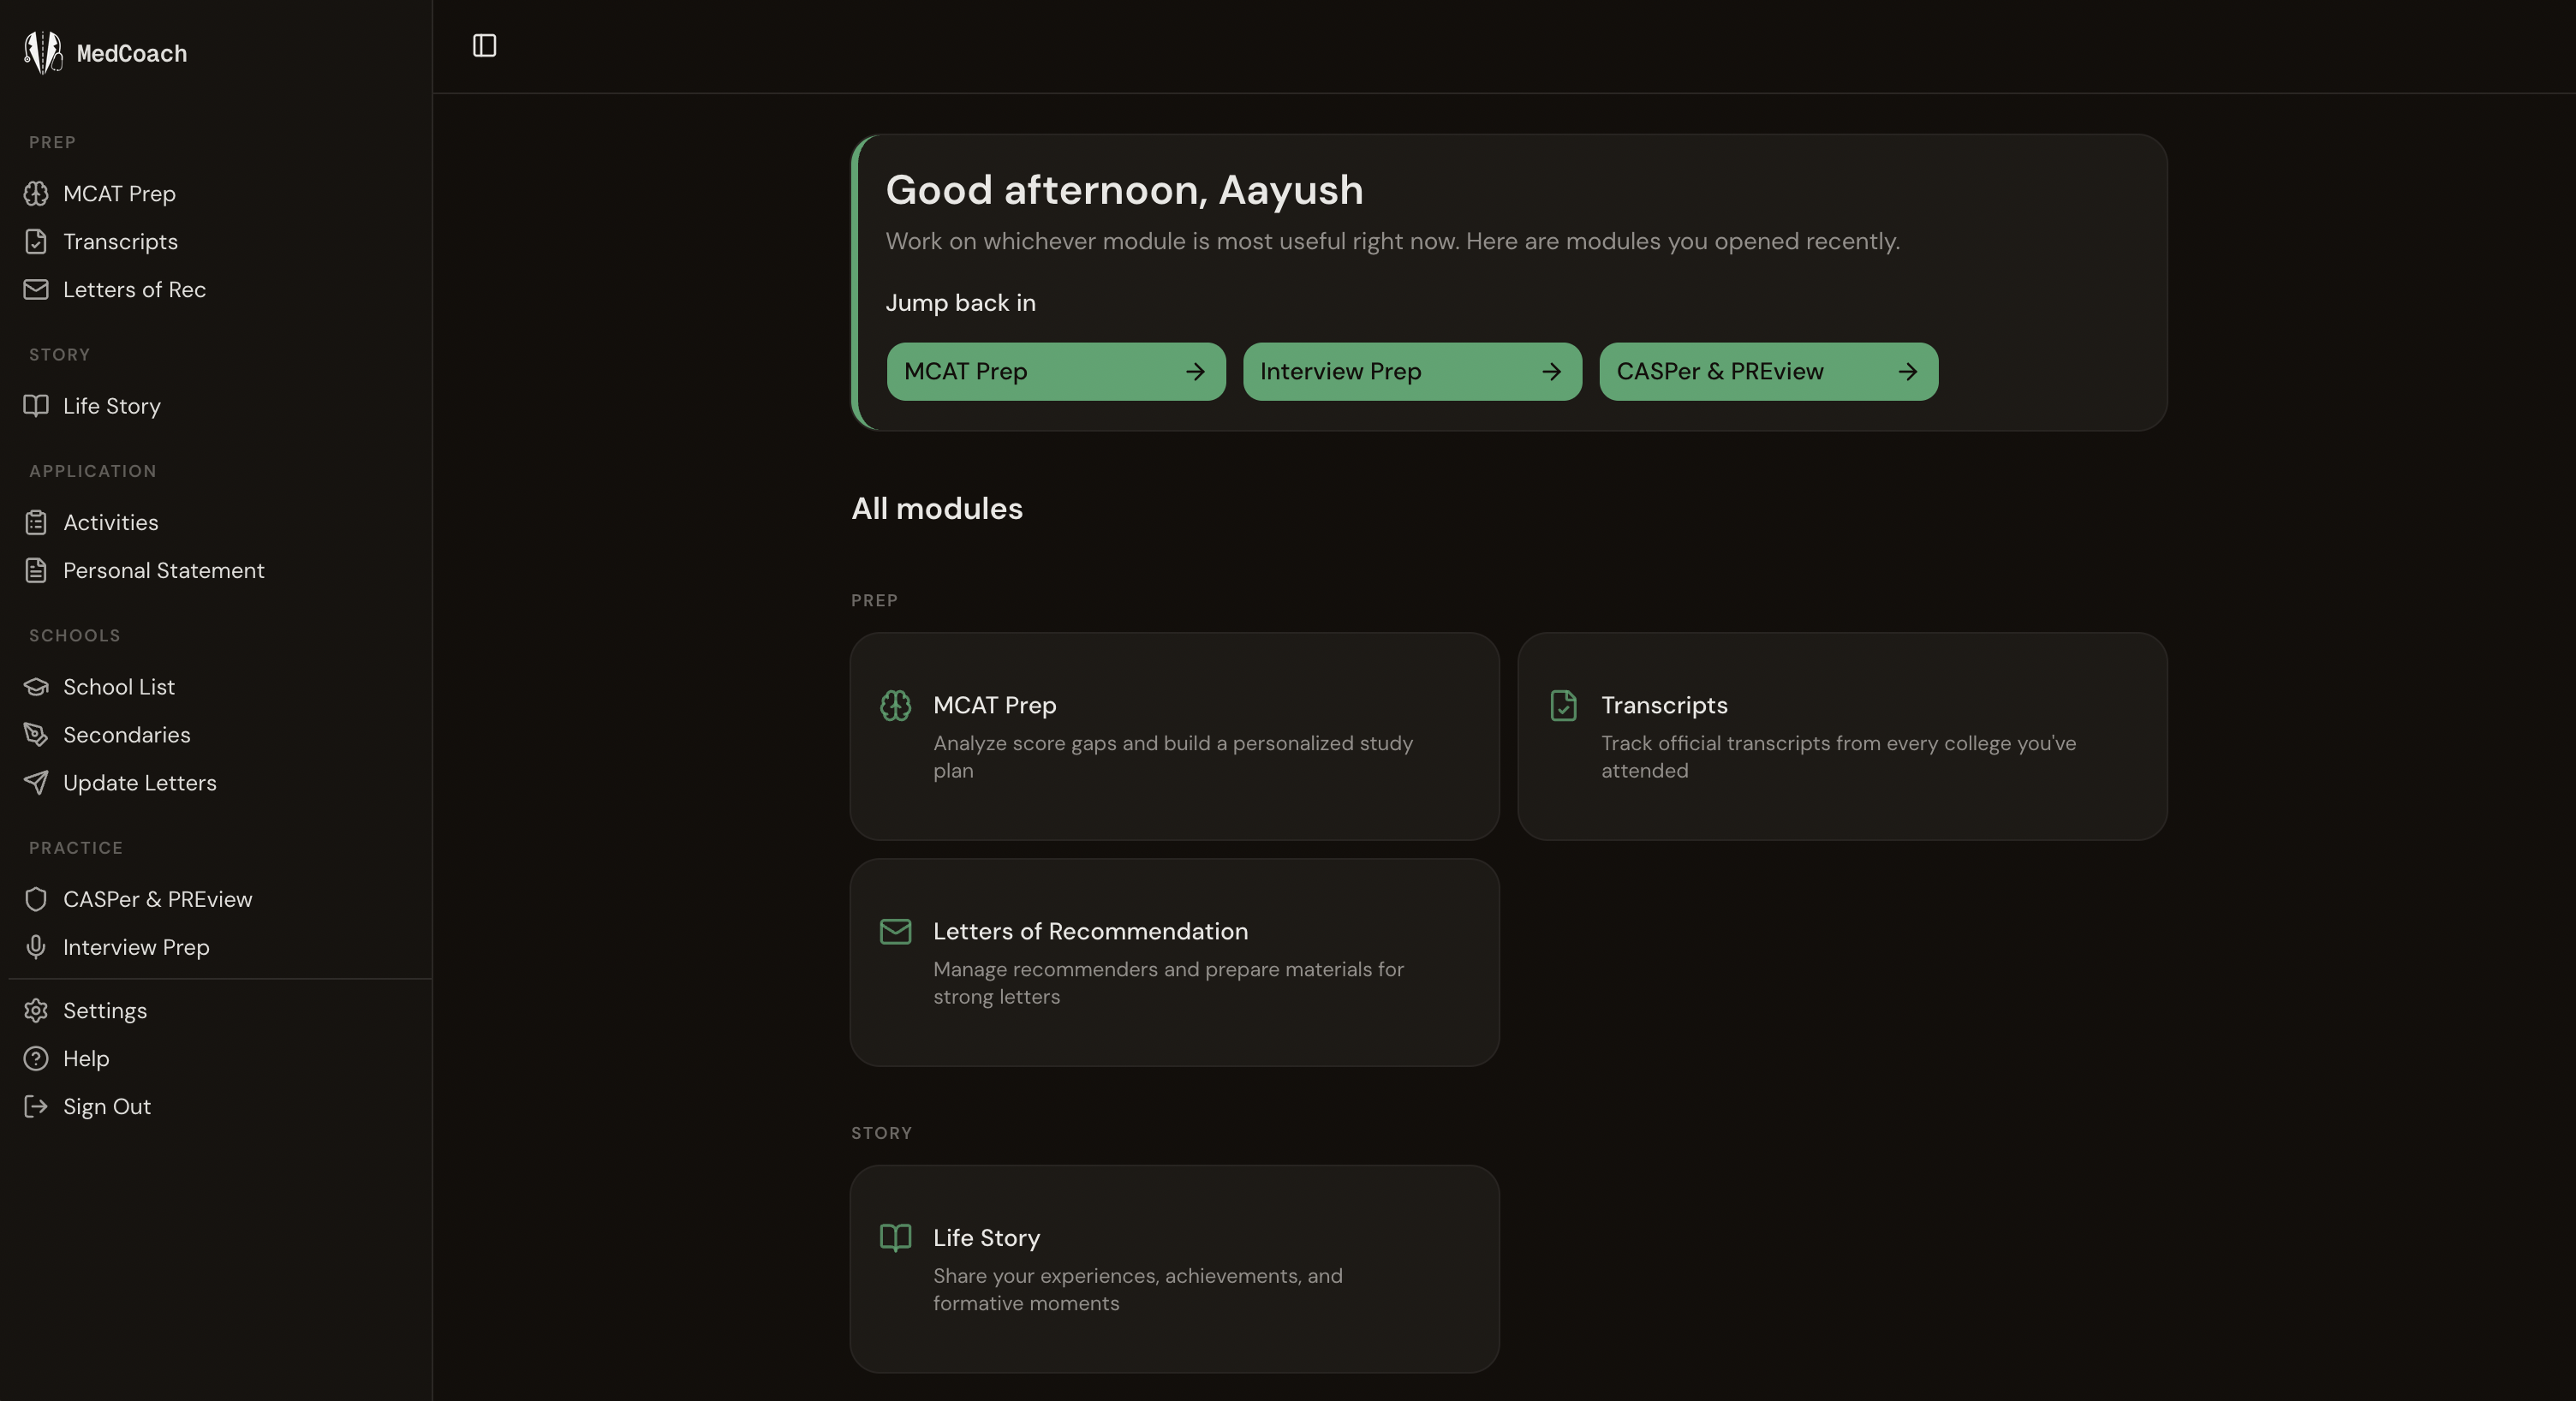Open Life Story book icon in sidebar
The height and width of the screenshot is (1401, 2576).
pos(36,405)
